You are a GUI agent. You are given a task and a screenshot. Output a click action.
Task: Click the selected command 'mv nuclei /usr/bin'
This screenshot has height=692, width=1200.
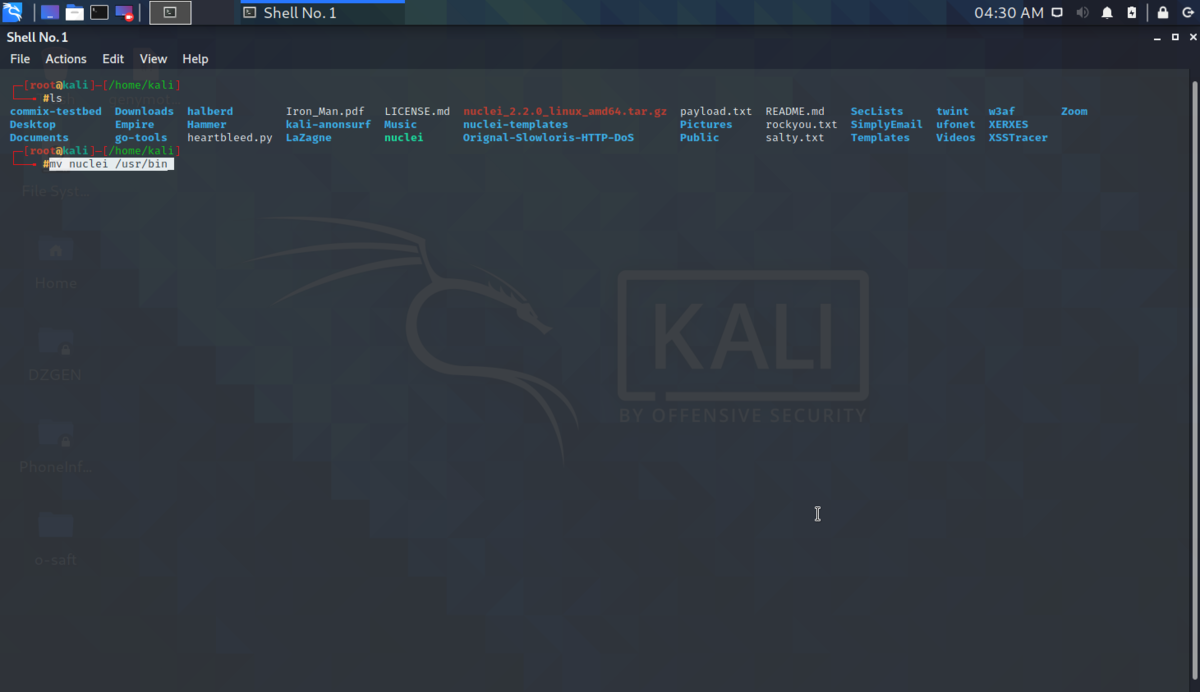(112, 164)
